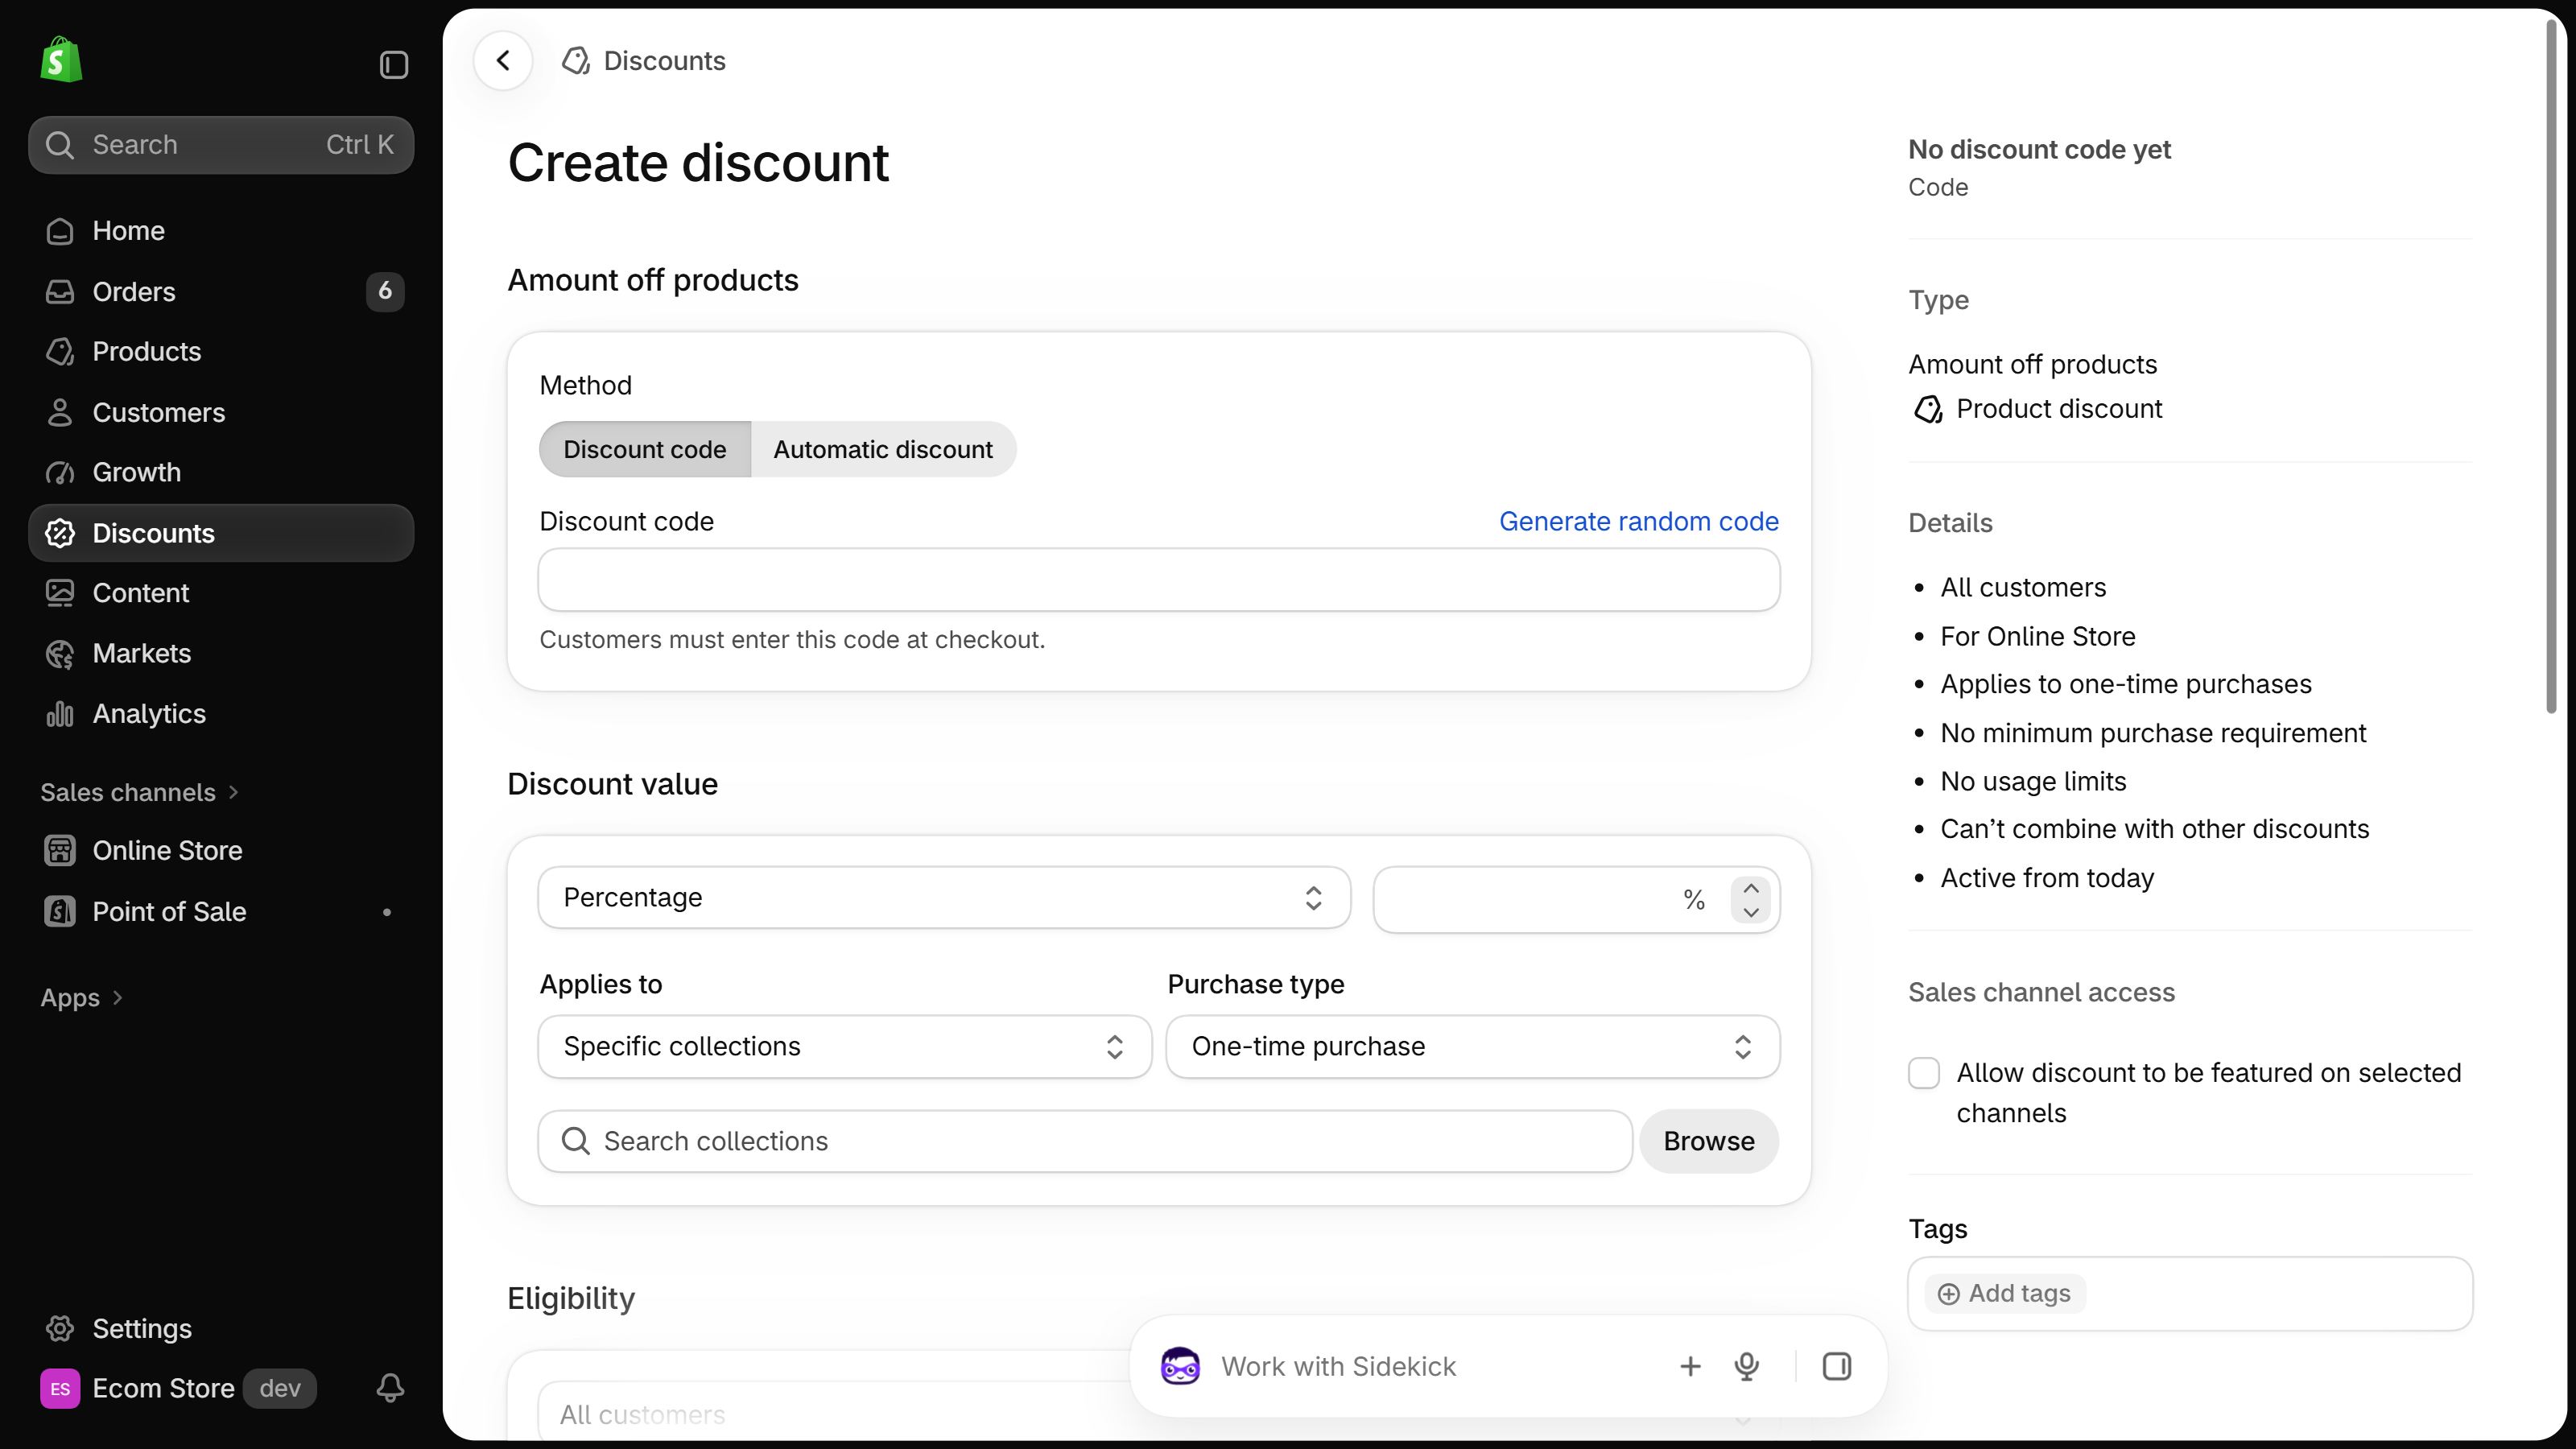Click the Analytics bar chart icon
Image resolution: width=2576 pixels, height=1449 pixels.
60,714
